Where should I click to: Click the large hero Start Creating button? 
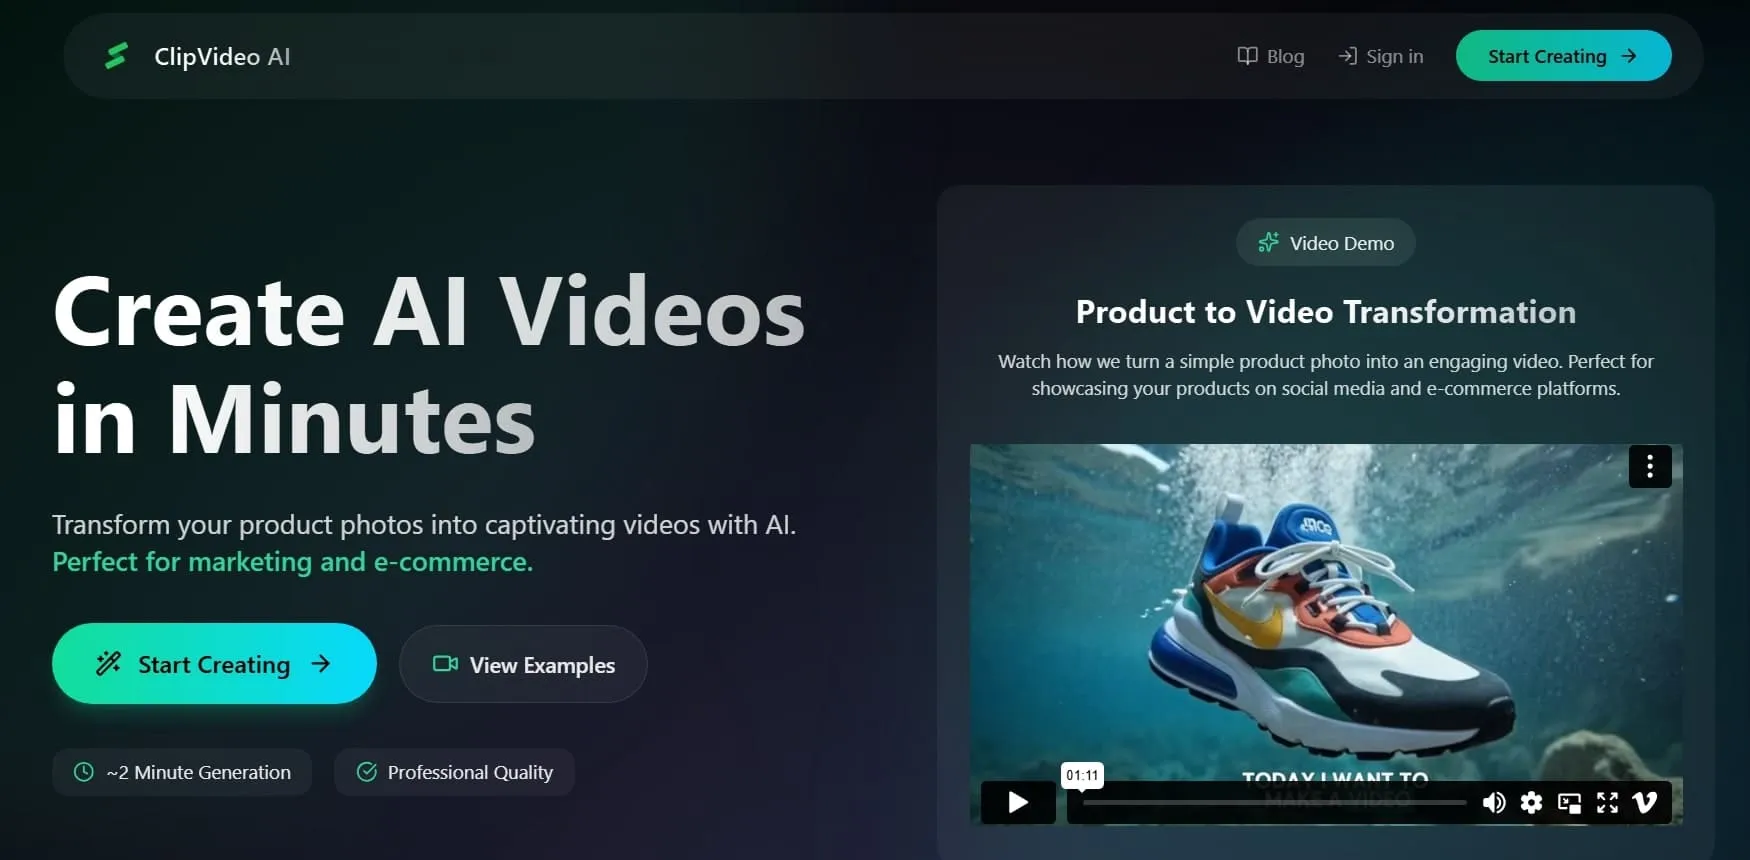[214, 664]
